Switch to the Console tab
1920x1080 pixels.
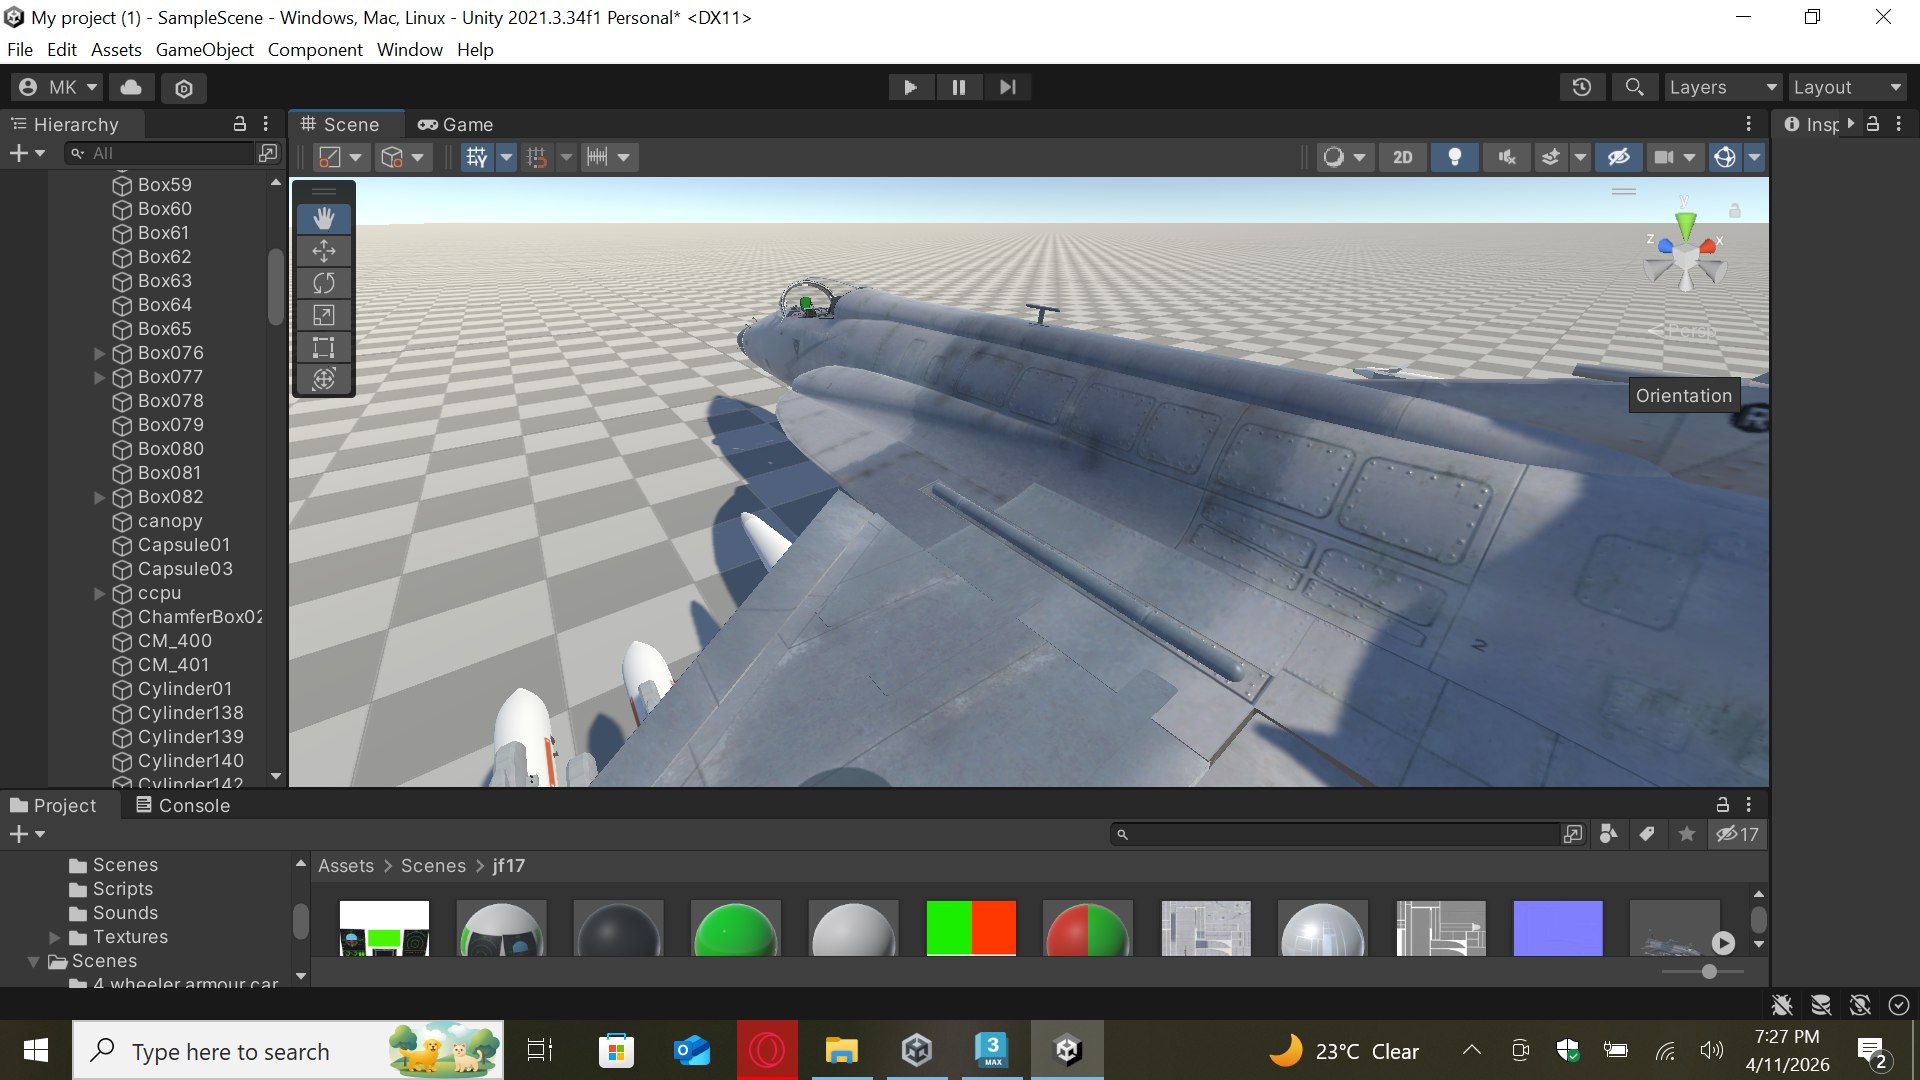point(183,806)
